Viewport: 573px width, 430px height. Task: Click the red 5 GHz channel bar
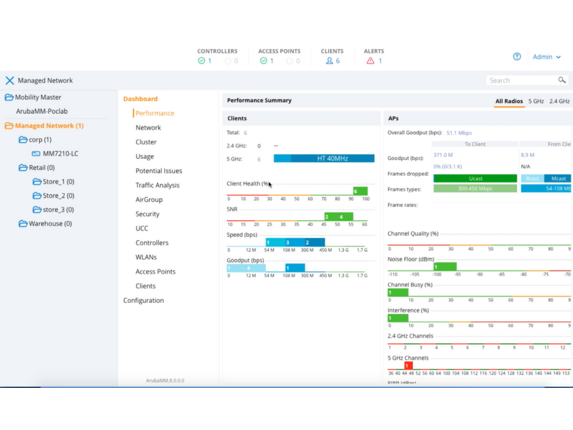409,365
